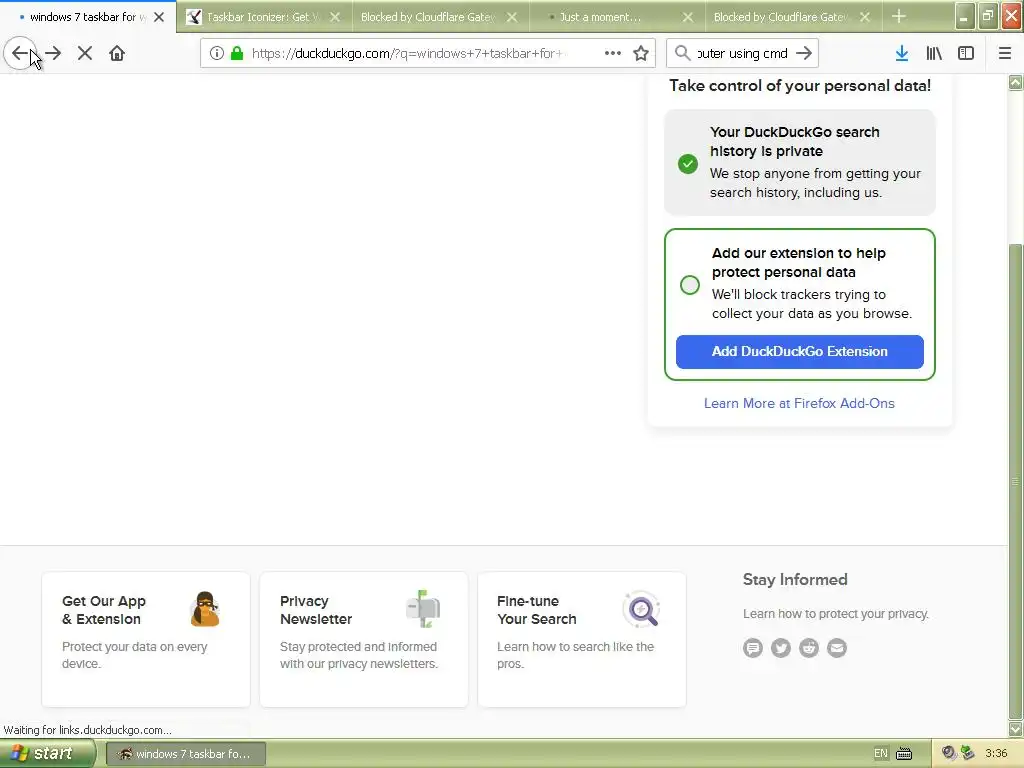Close the last Blocked by Cloudflare tab
1024x768 pixels.
click(x=865, y=17)
